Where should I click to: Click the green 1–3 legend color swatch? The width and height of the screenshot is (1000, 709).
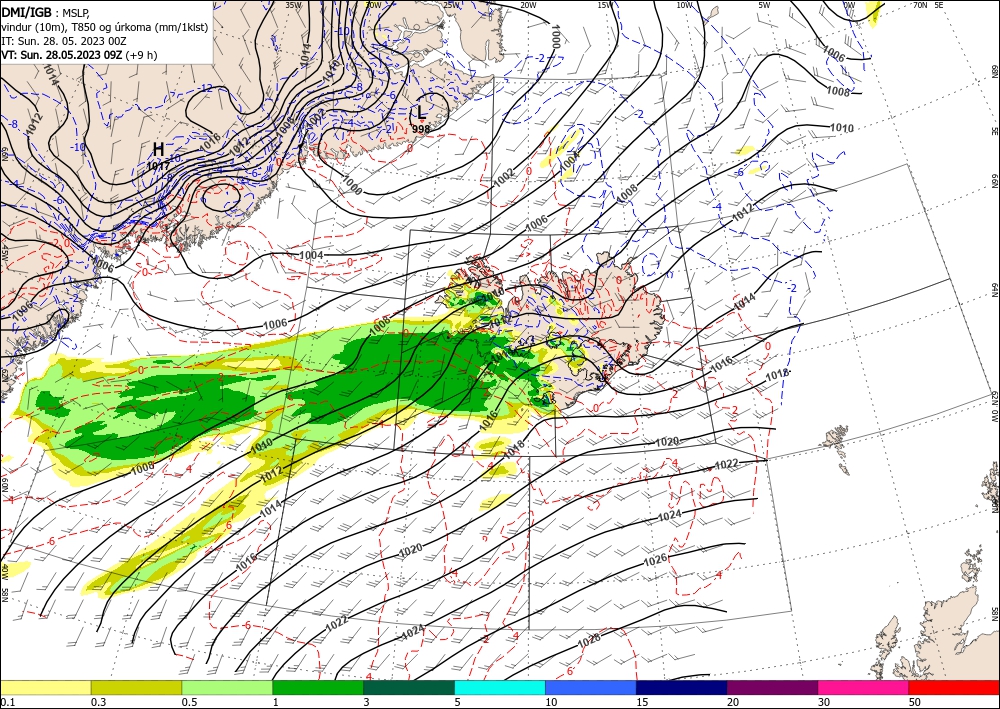318,687
